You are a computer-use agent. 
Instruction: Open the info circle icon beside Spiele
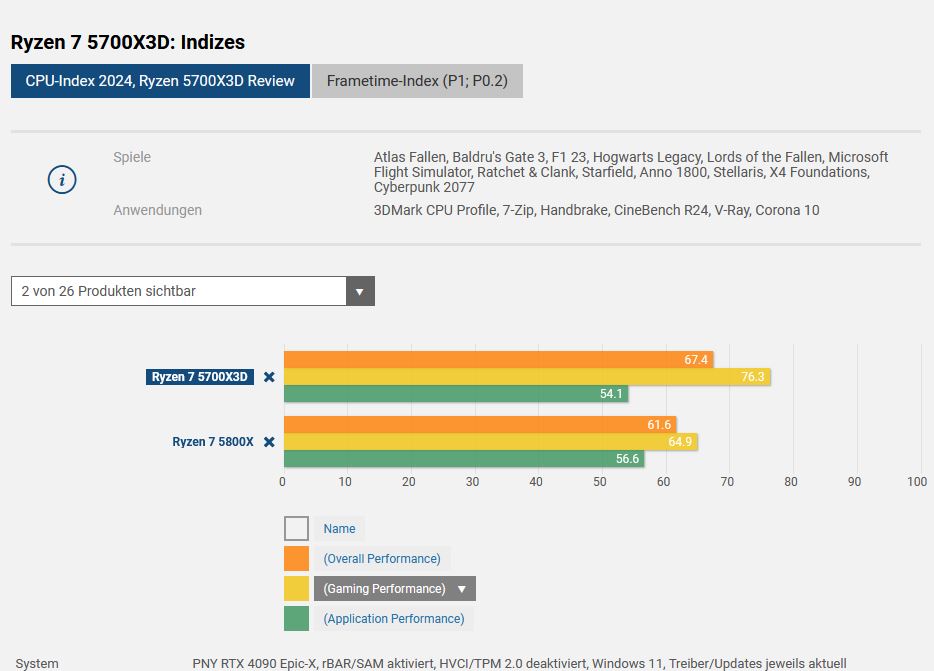coord(62,179)
